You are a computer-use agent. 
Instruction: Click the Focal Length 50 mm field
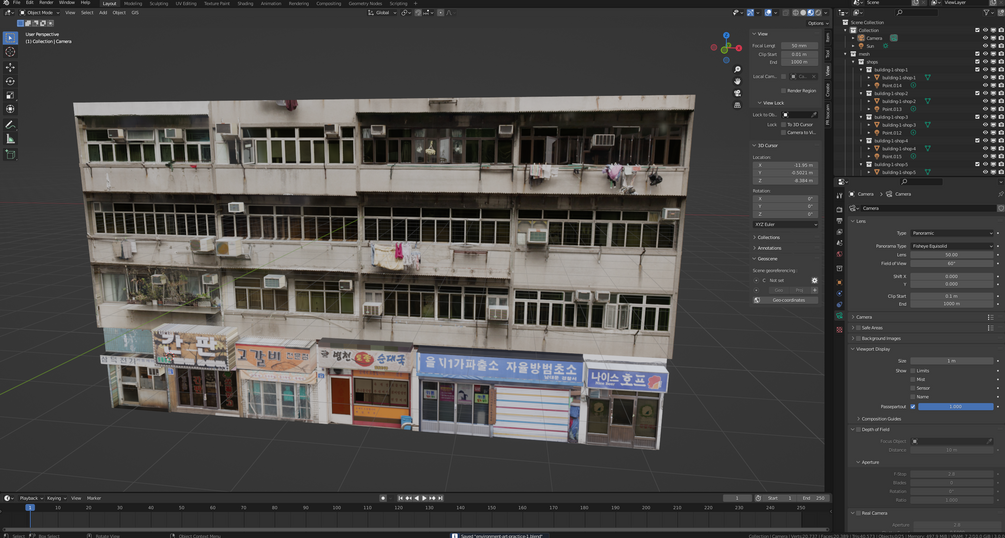tap(799, 46)
